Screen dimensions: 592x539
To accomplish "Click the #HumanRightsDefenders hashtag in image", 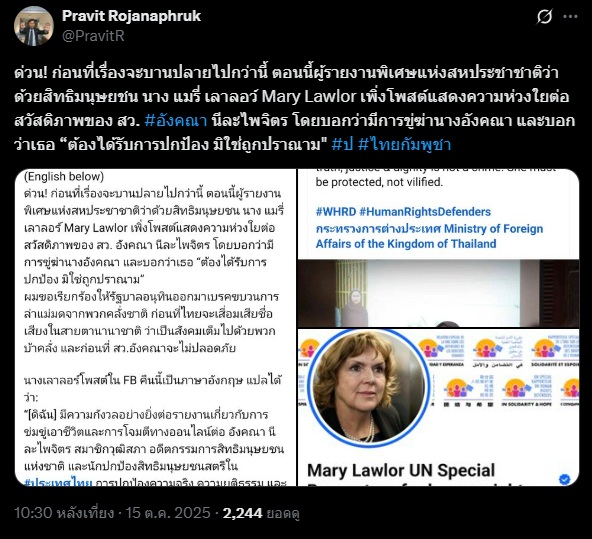I will [425, 212].
